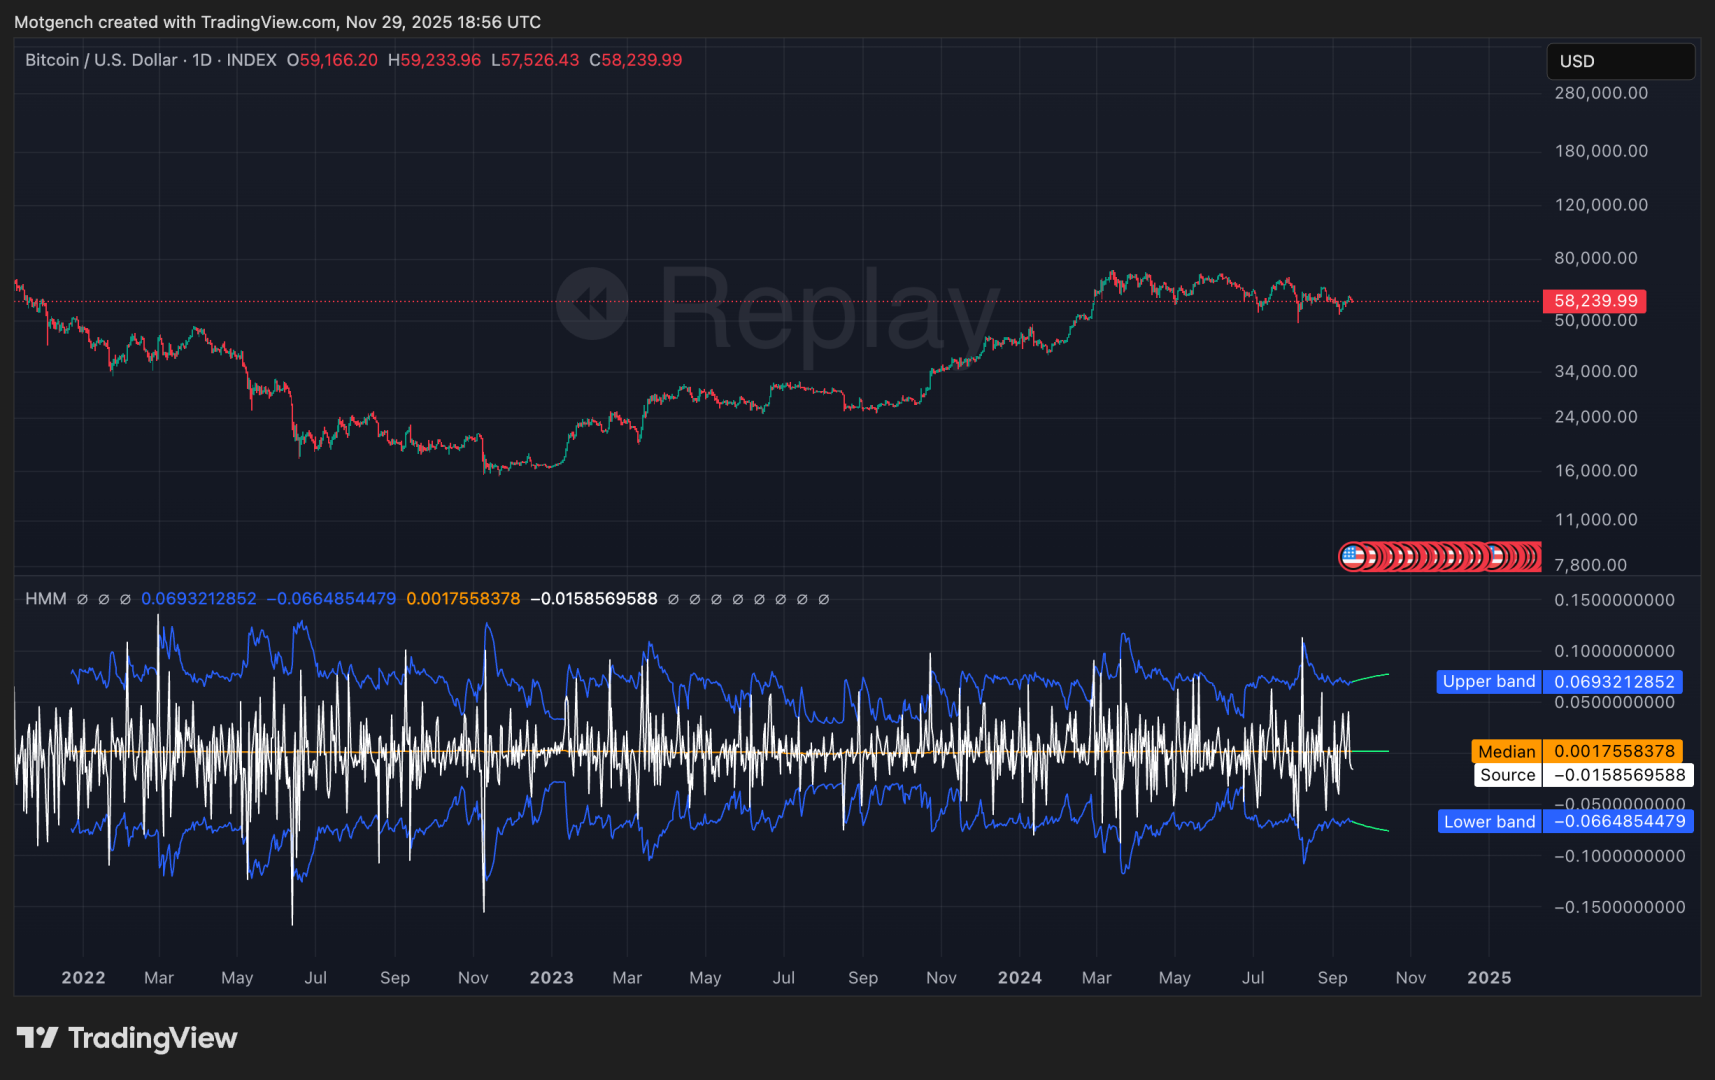
Task: Click the 2024 label on time axis
Action: (1019, 978)
